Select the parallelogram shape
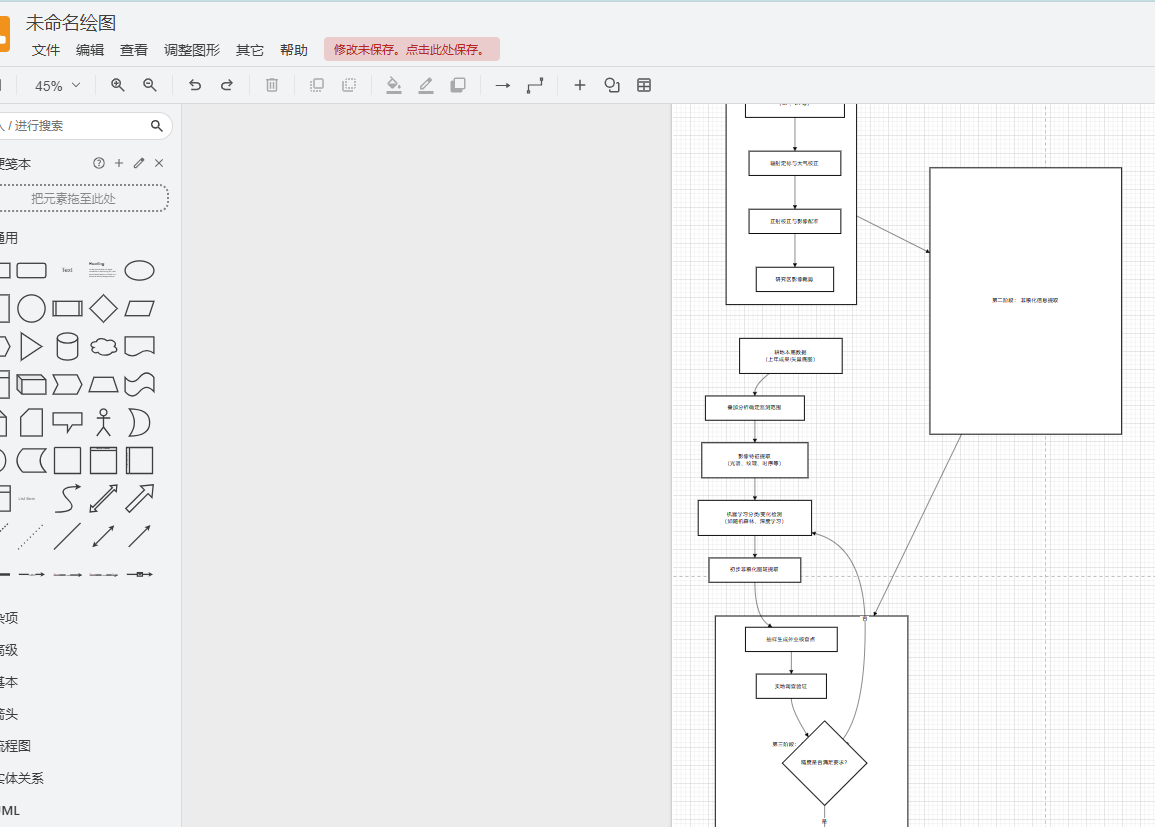 [139, 309]
